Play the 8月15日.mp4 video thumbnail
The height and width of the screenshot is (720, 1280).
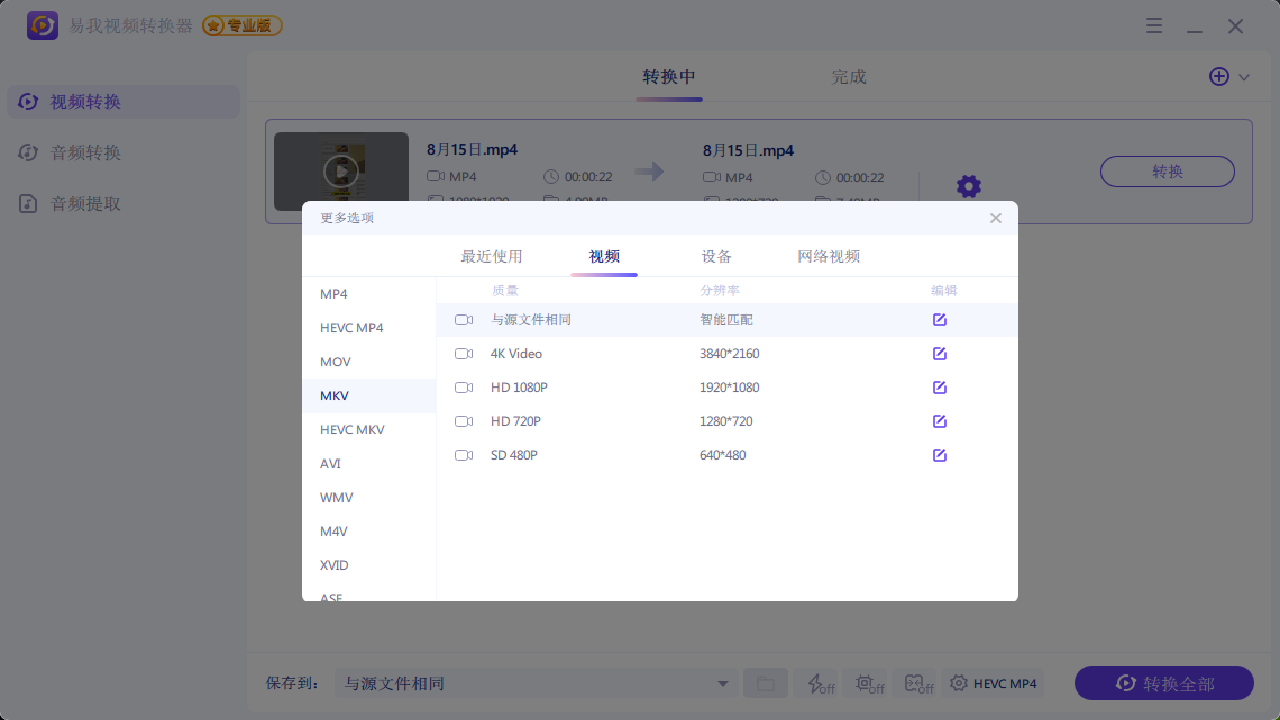coord(341,171)
